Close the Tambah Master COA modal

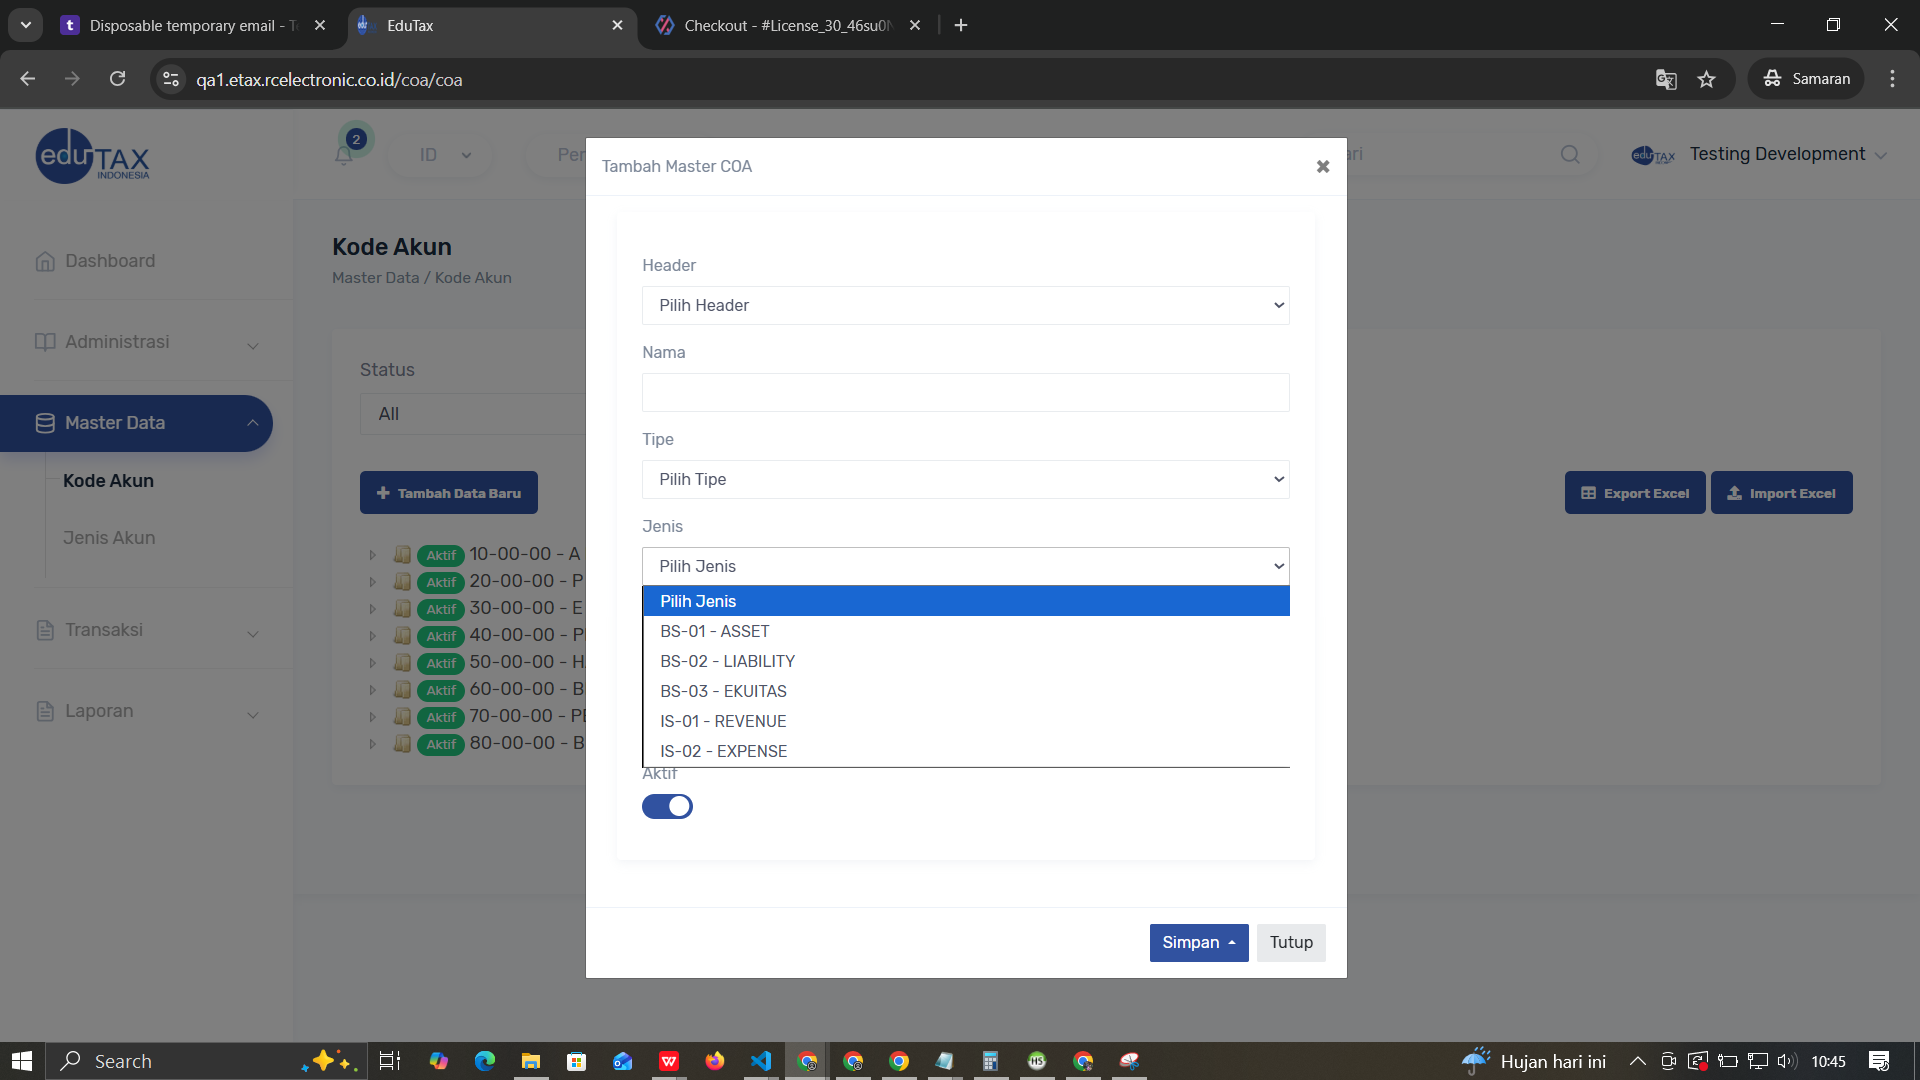(x=1322, y=166)
